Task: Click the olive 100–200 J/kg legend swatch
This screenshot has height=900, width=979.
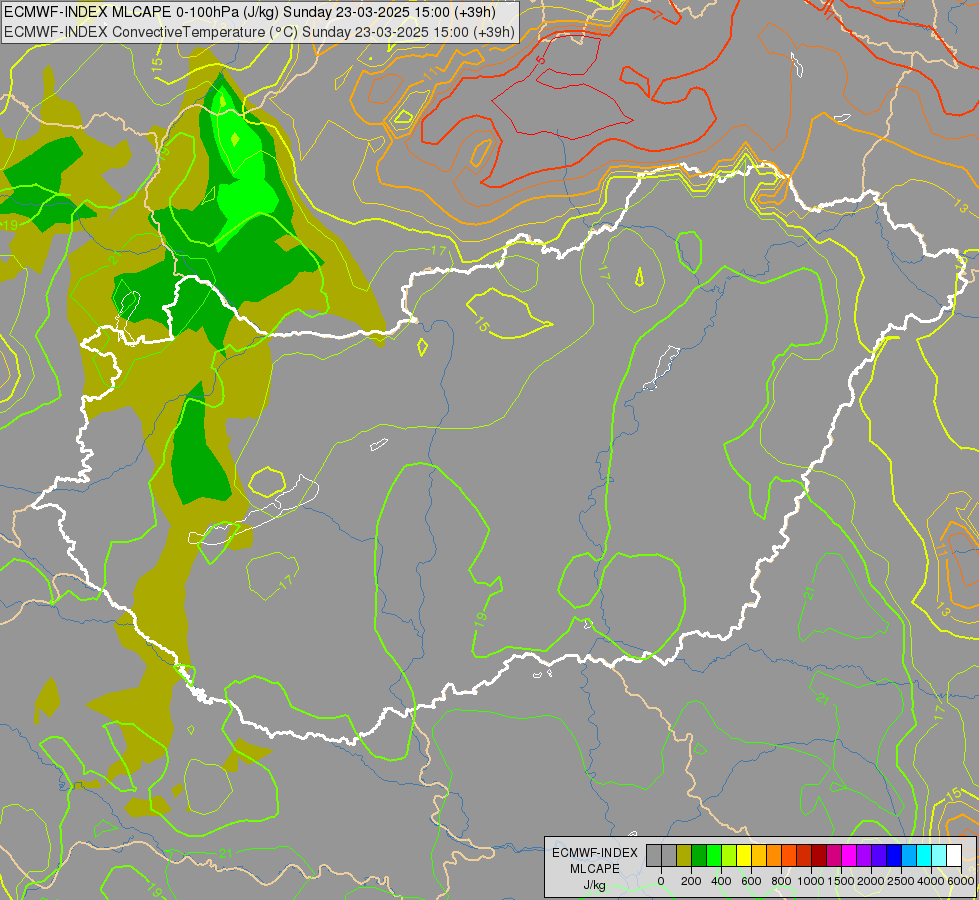Action: pyautogui.click(x=684, y=855)
